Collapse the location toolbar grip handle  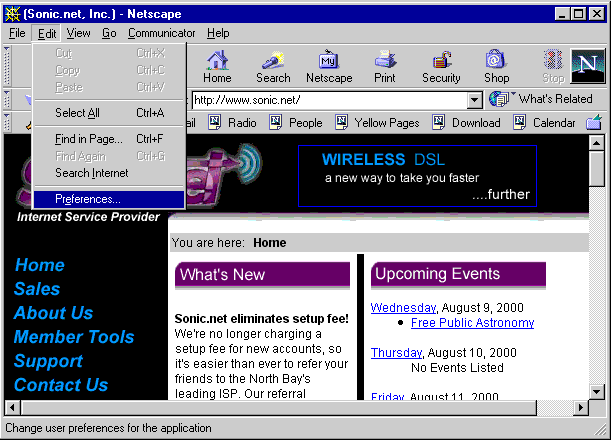point(7,99)
